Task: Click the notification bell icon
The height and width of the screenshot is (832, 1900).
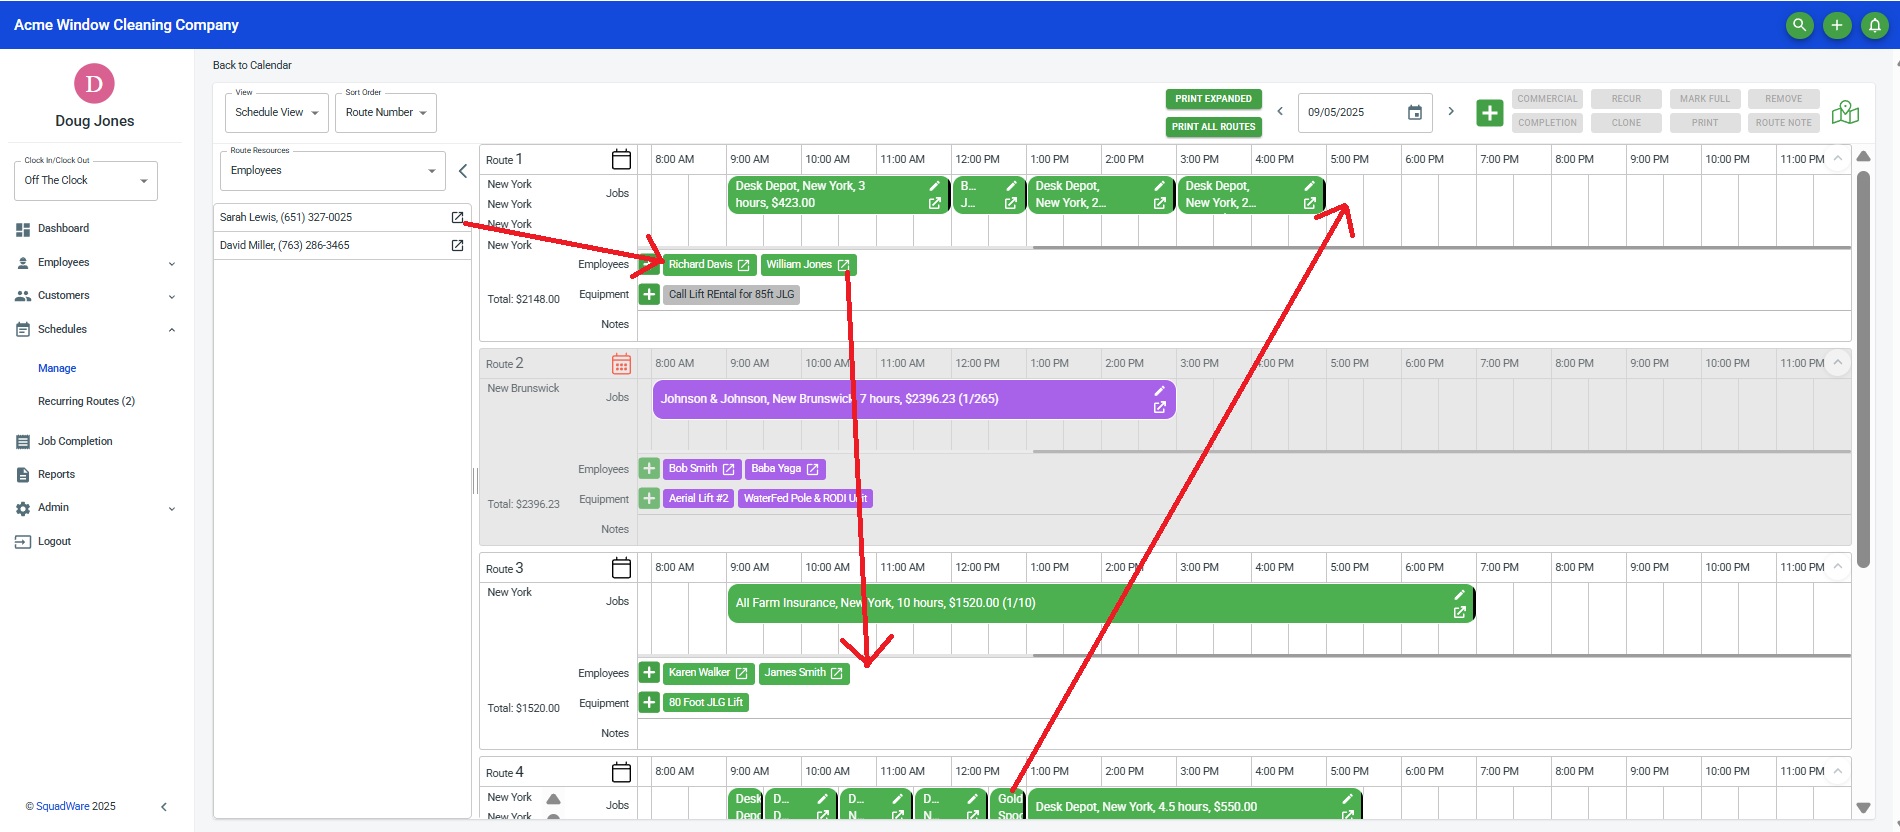Action: [1874, 25]
